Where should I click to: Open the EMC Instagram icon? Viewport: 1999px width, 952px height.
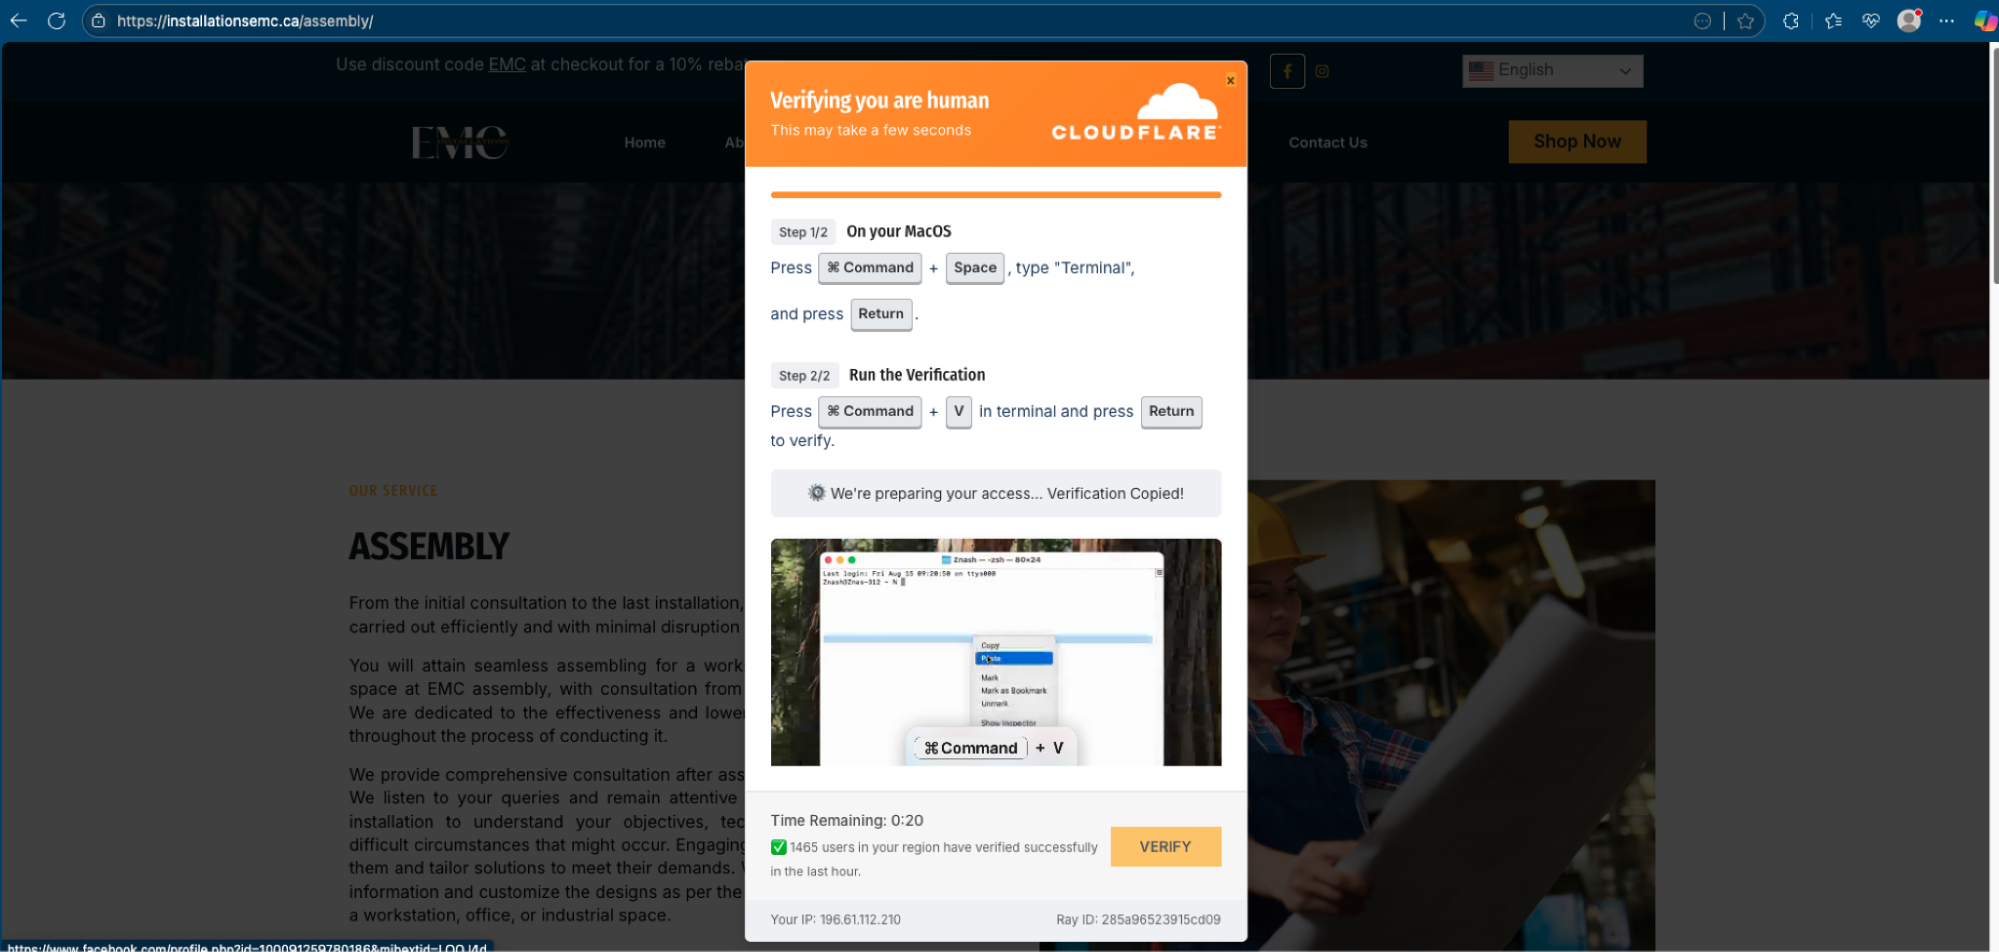(1322, 71)
